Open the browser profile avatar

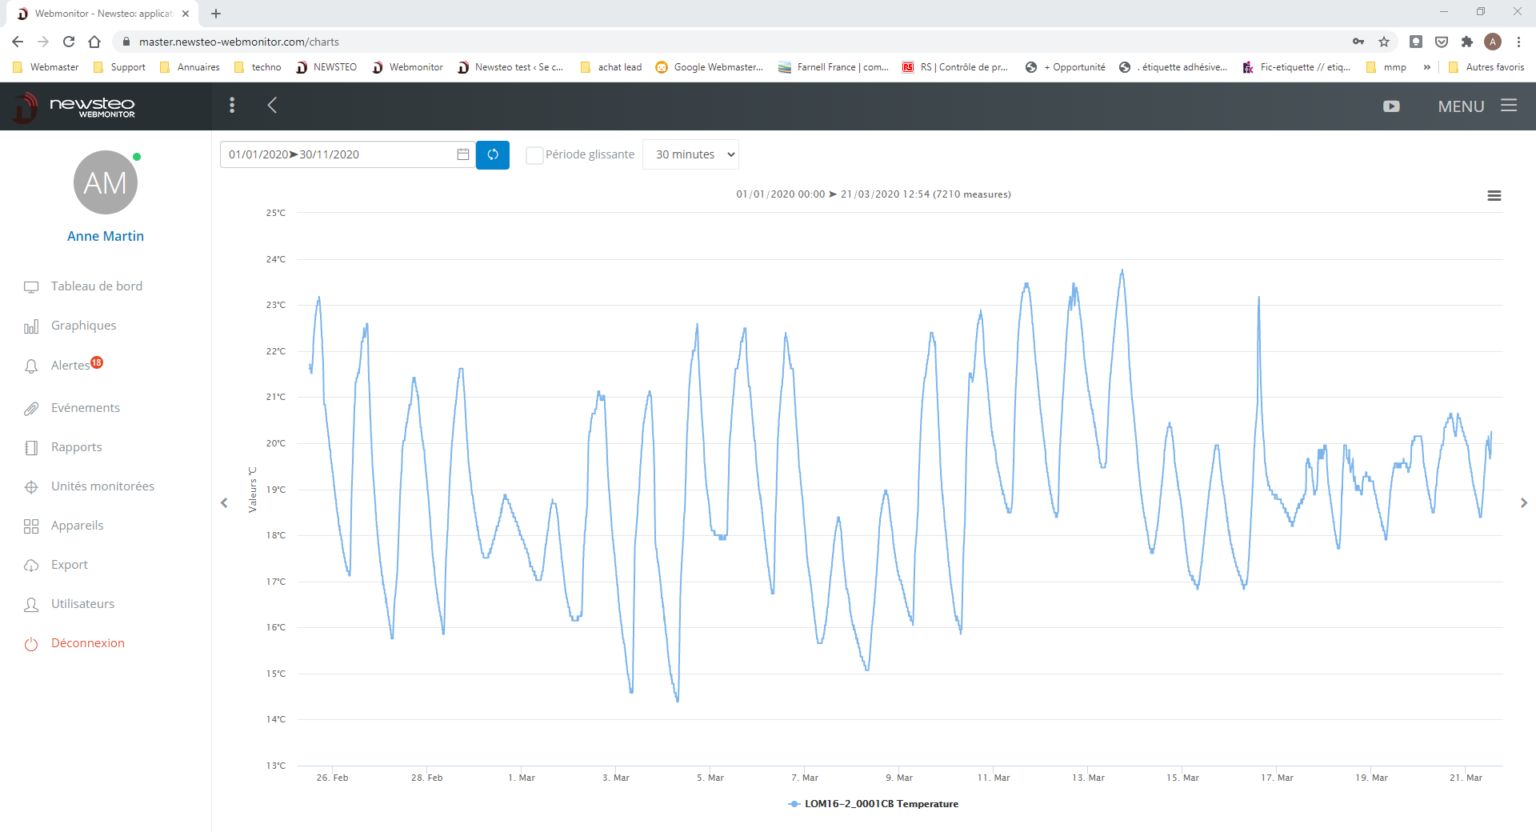pos(1493,42)
